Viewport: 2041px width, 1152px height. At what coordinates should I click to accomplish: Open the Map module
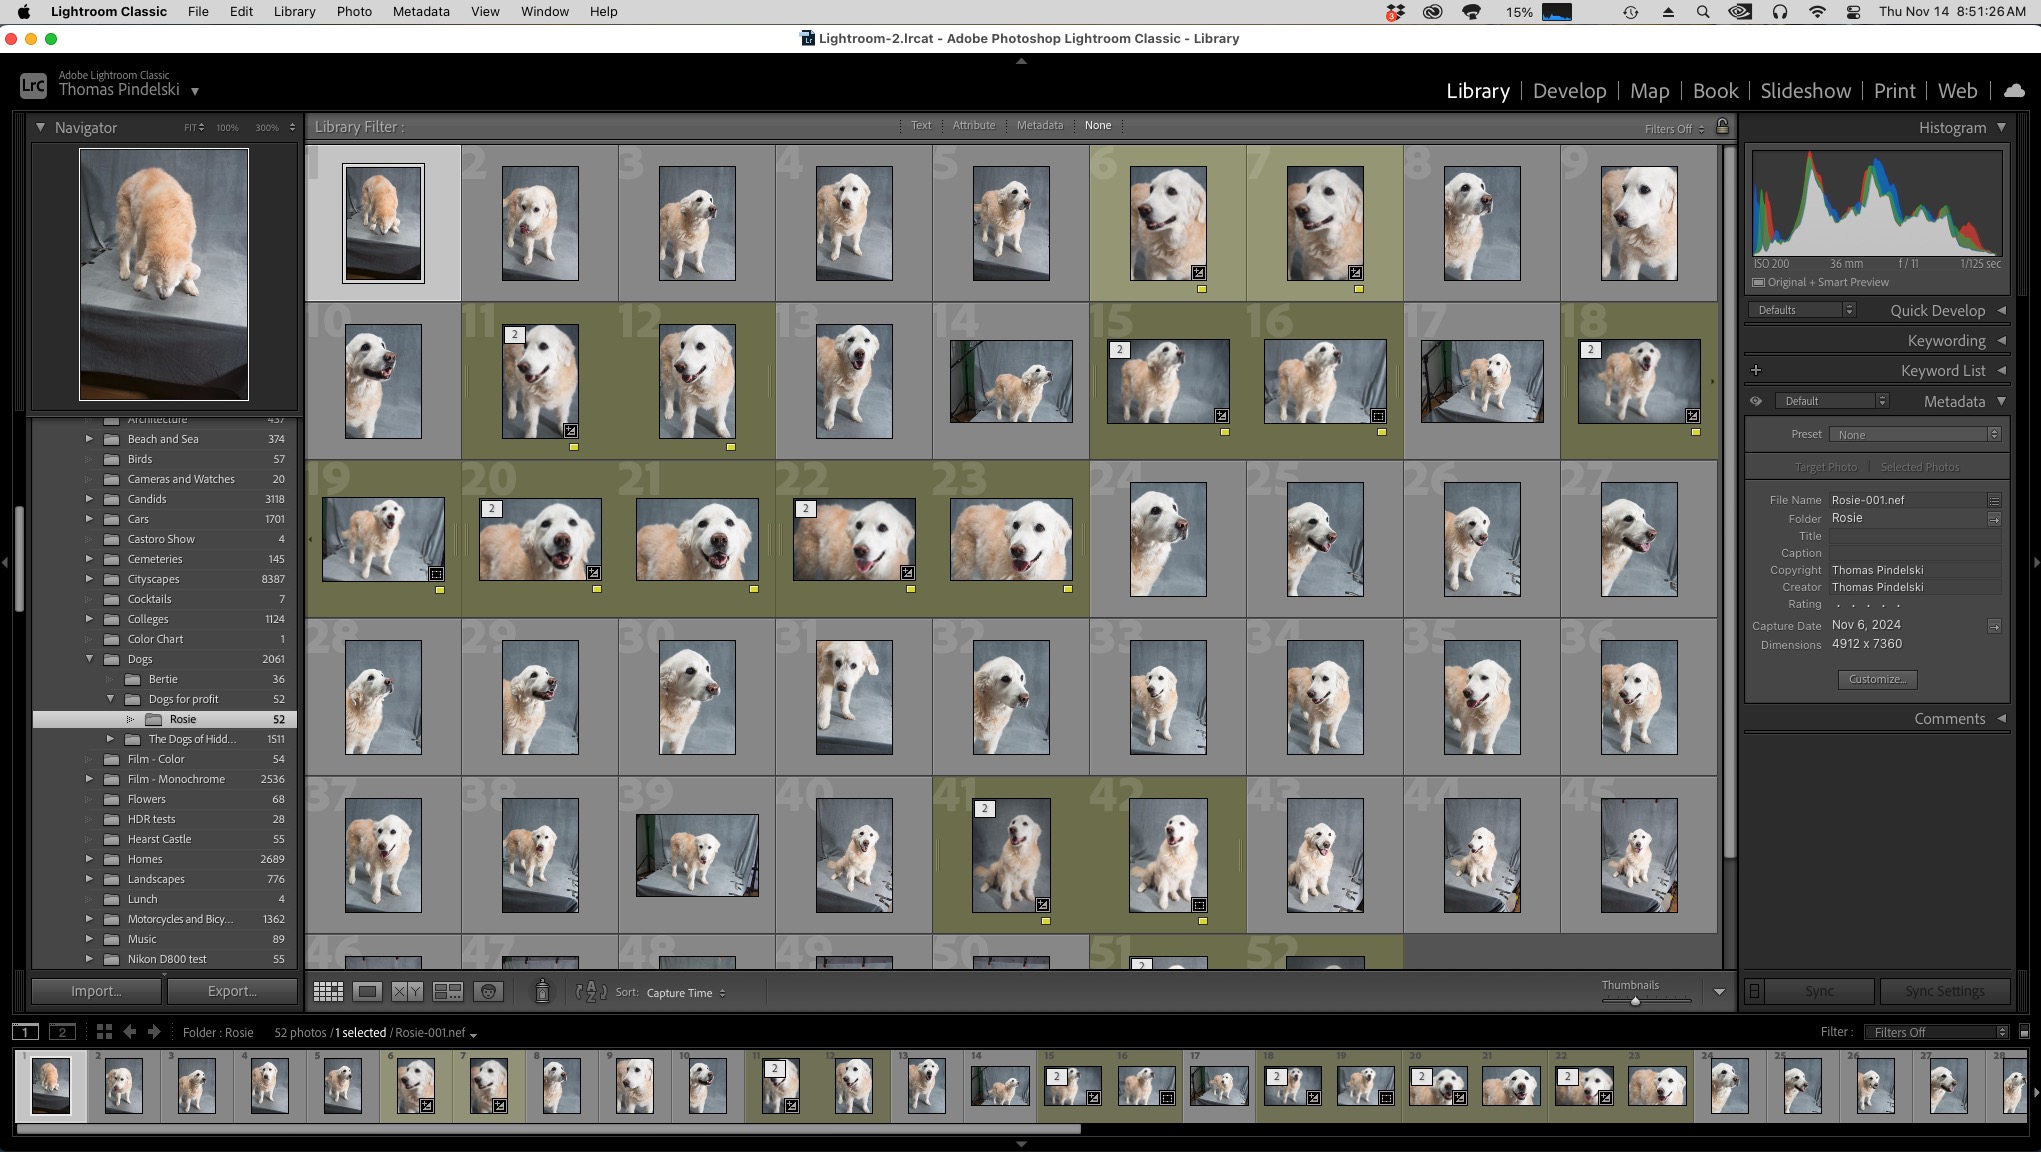point(1649,91)
